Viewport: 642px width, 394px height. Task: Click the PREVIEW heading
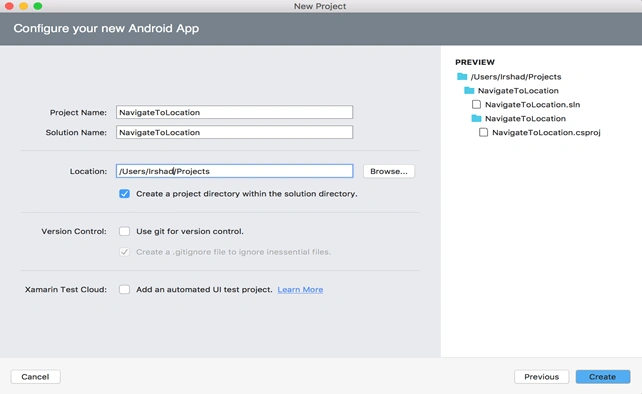[x=475, y=62]
